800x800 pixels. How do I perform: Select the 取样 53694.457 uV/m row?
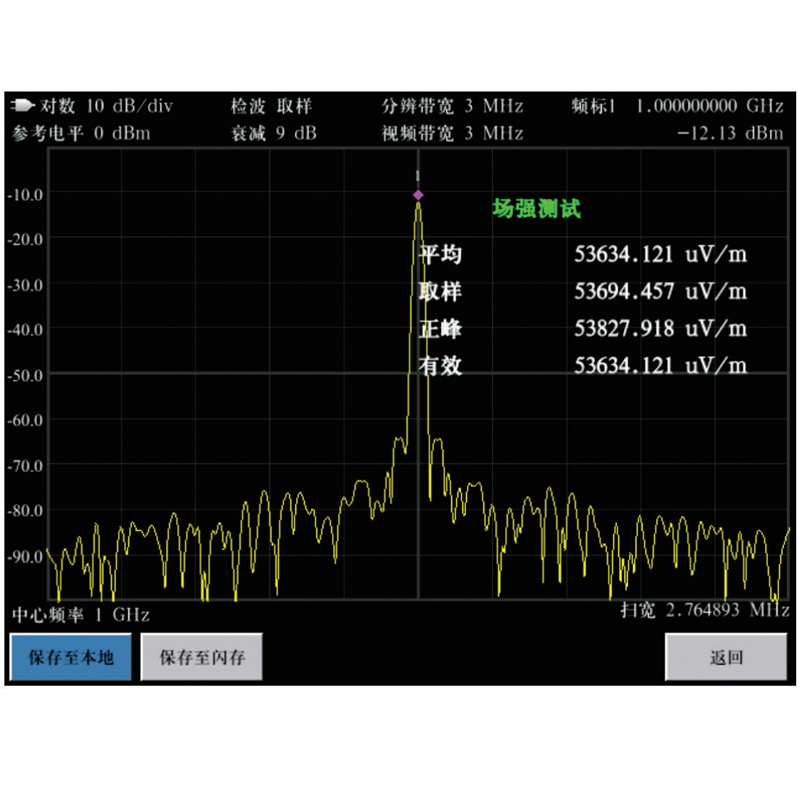[582, 292]
